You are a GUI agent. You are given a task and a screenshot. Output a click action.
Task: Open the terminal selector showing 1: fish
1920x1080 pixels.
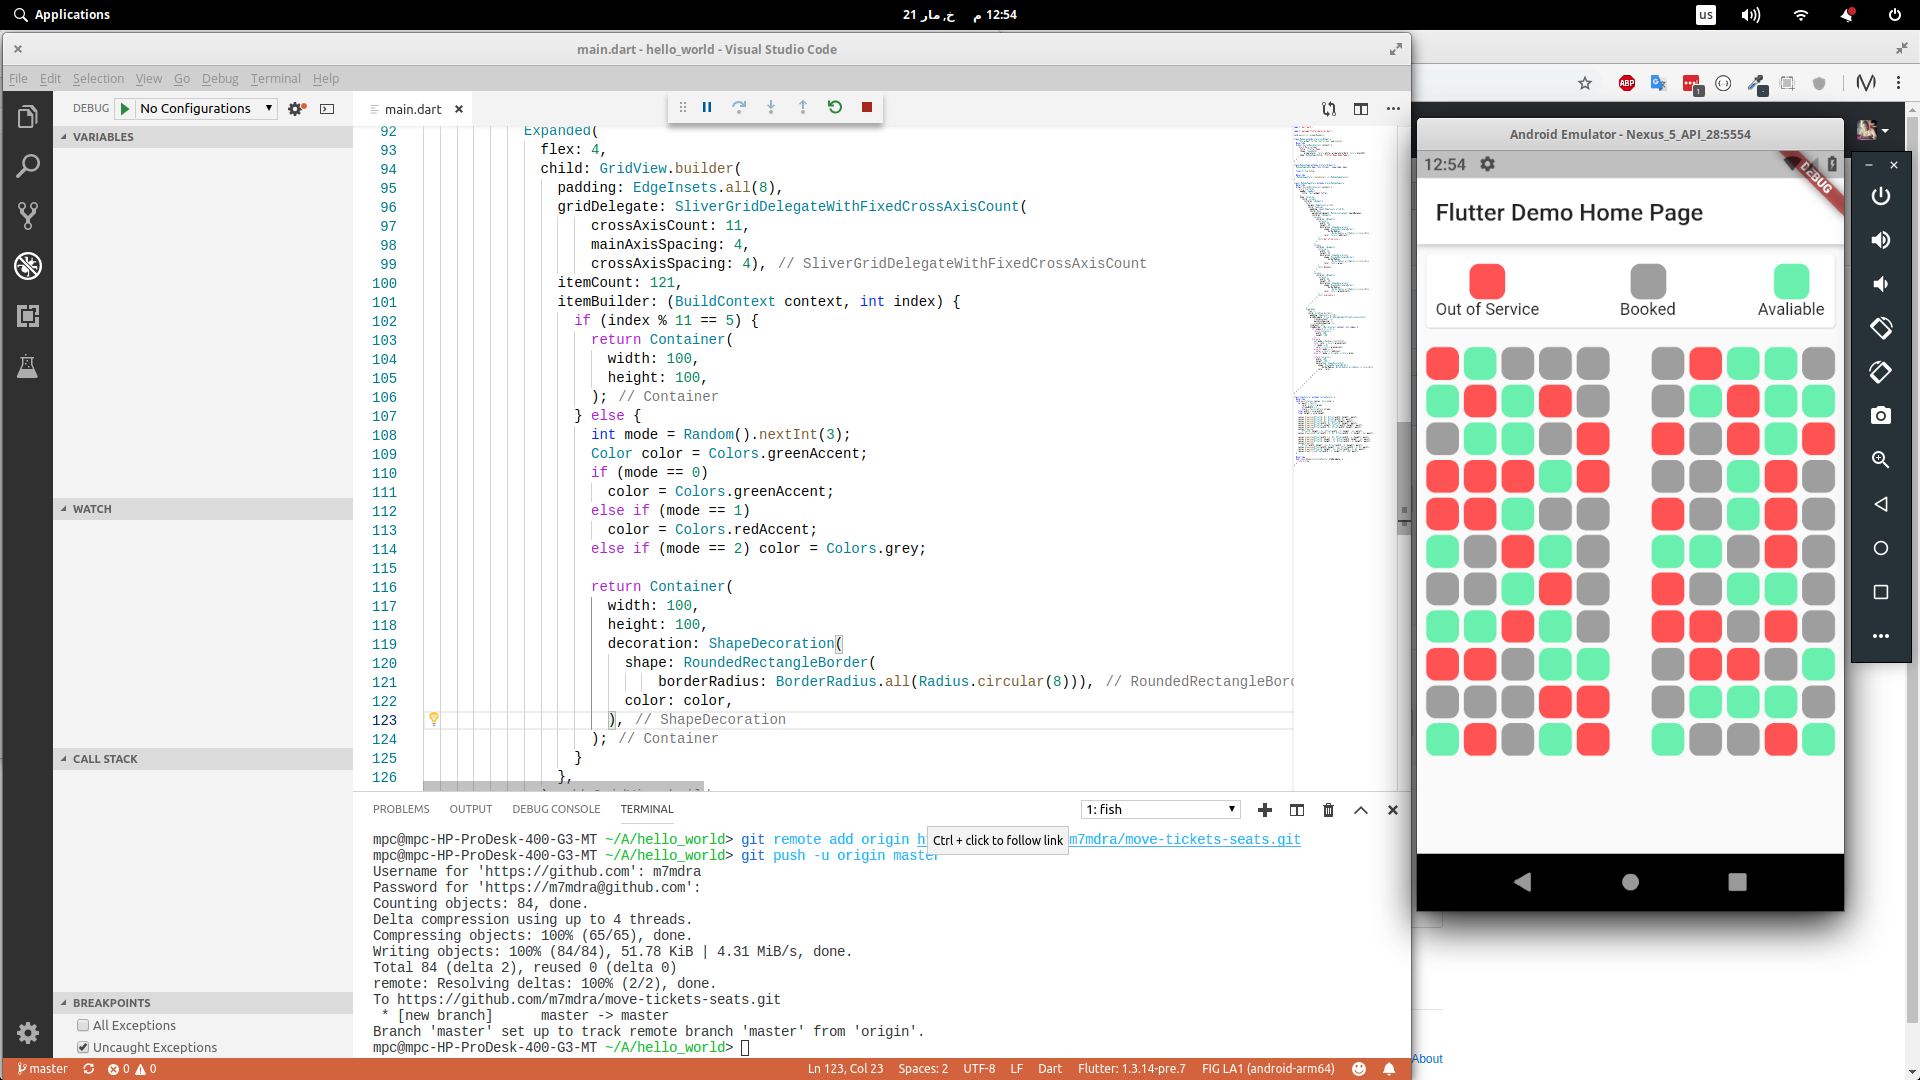(1161, 809)
